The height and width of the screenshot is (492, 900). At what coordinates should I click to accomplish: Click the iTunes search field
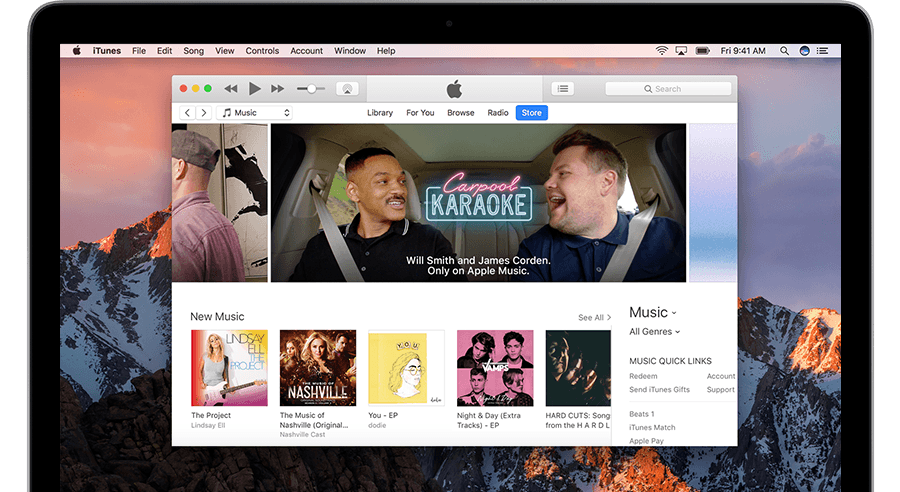tap(668, 89)
